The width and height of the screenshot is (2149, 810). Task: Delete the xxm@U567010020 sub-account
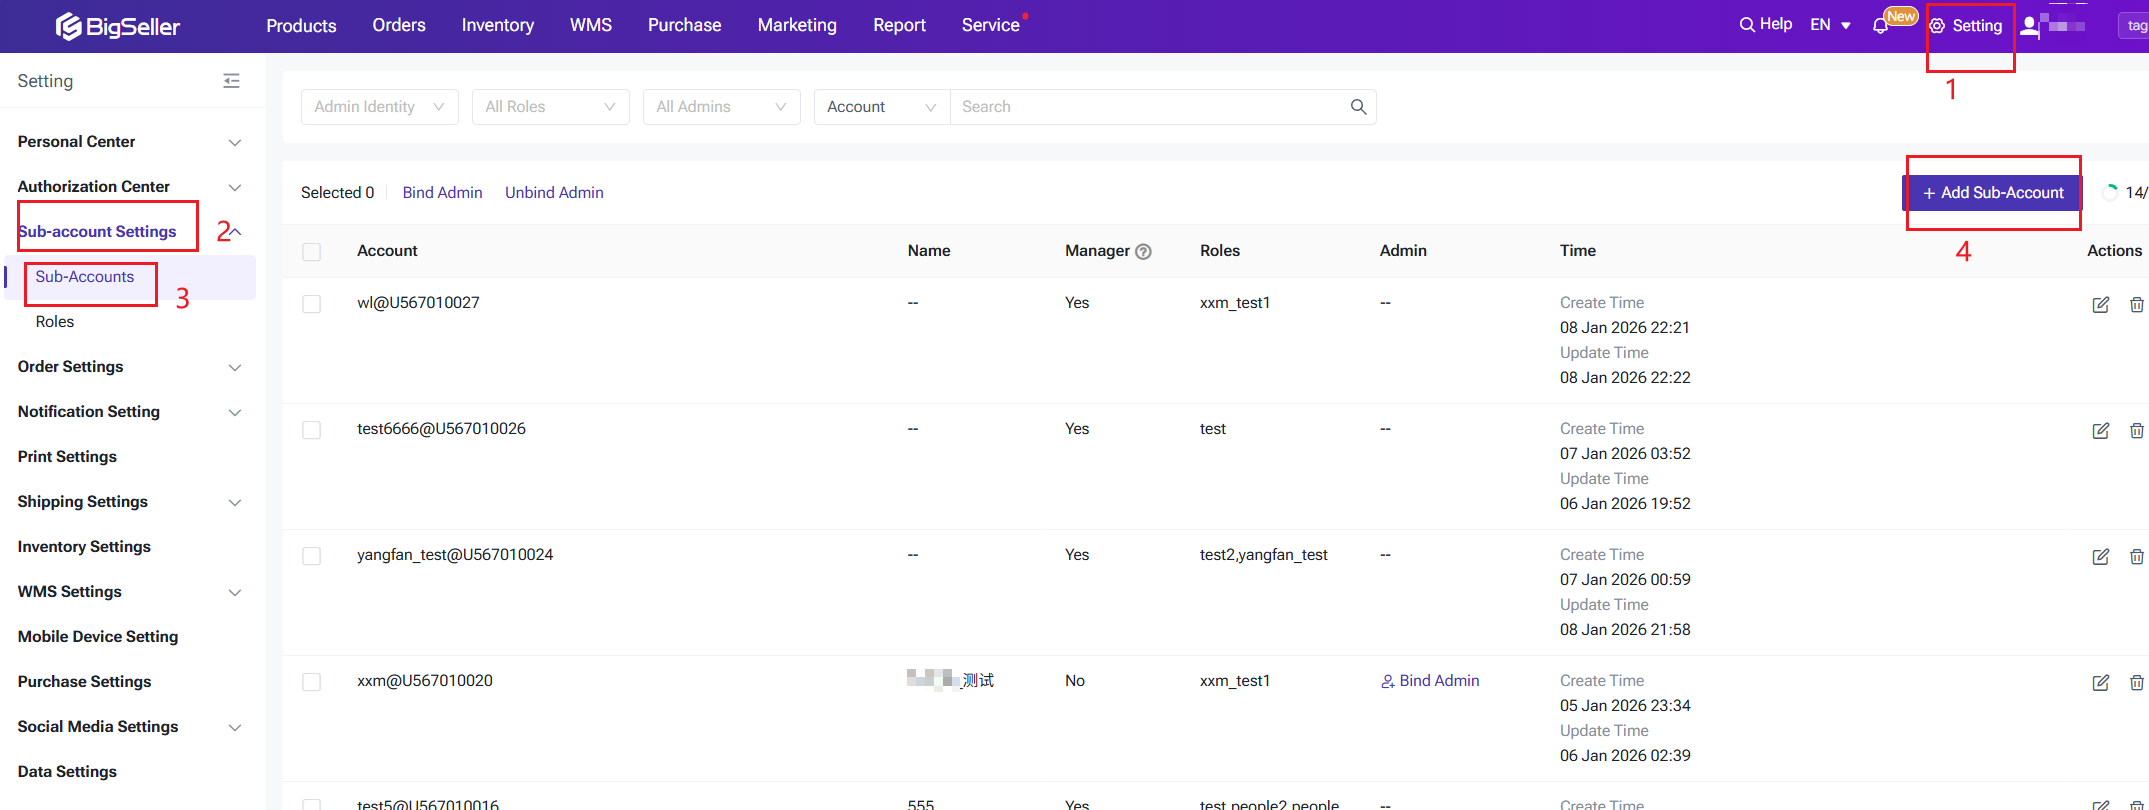point(2136,683)
